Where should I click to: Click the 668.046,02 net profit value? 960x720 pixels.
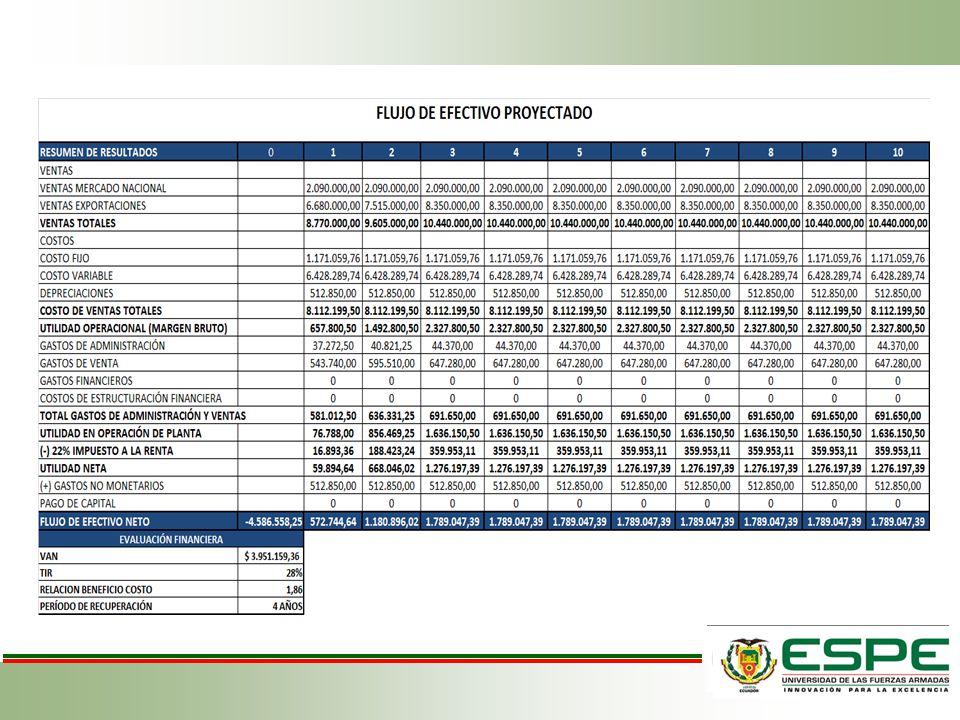(x=391, y=468)
